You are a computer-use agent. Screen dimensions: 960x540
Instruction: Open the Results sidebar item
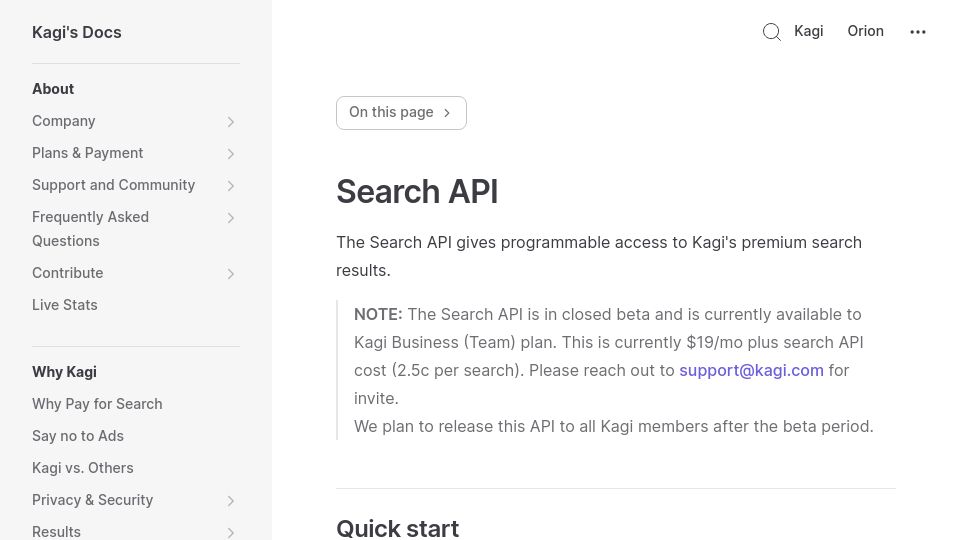[x=56, y=531]
